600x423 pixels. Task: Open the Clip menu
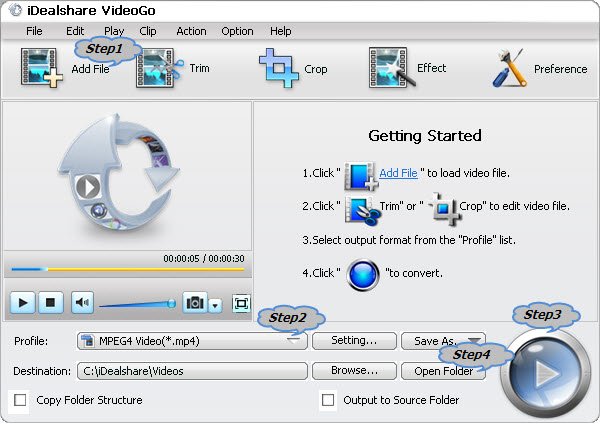148,31
